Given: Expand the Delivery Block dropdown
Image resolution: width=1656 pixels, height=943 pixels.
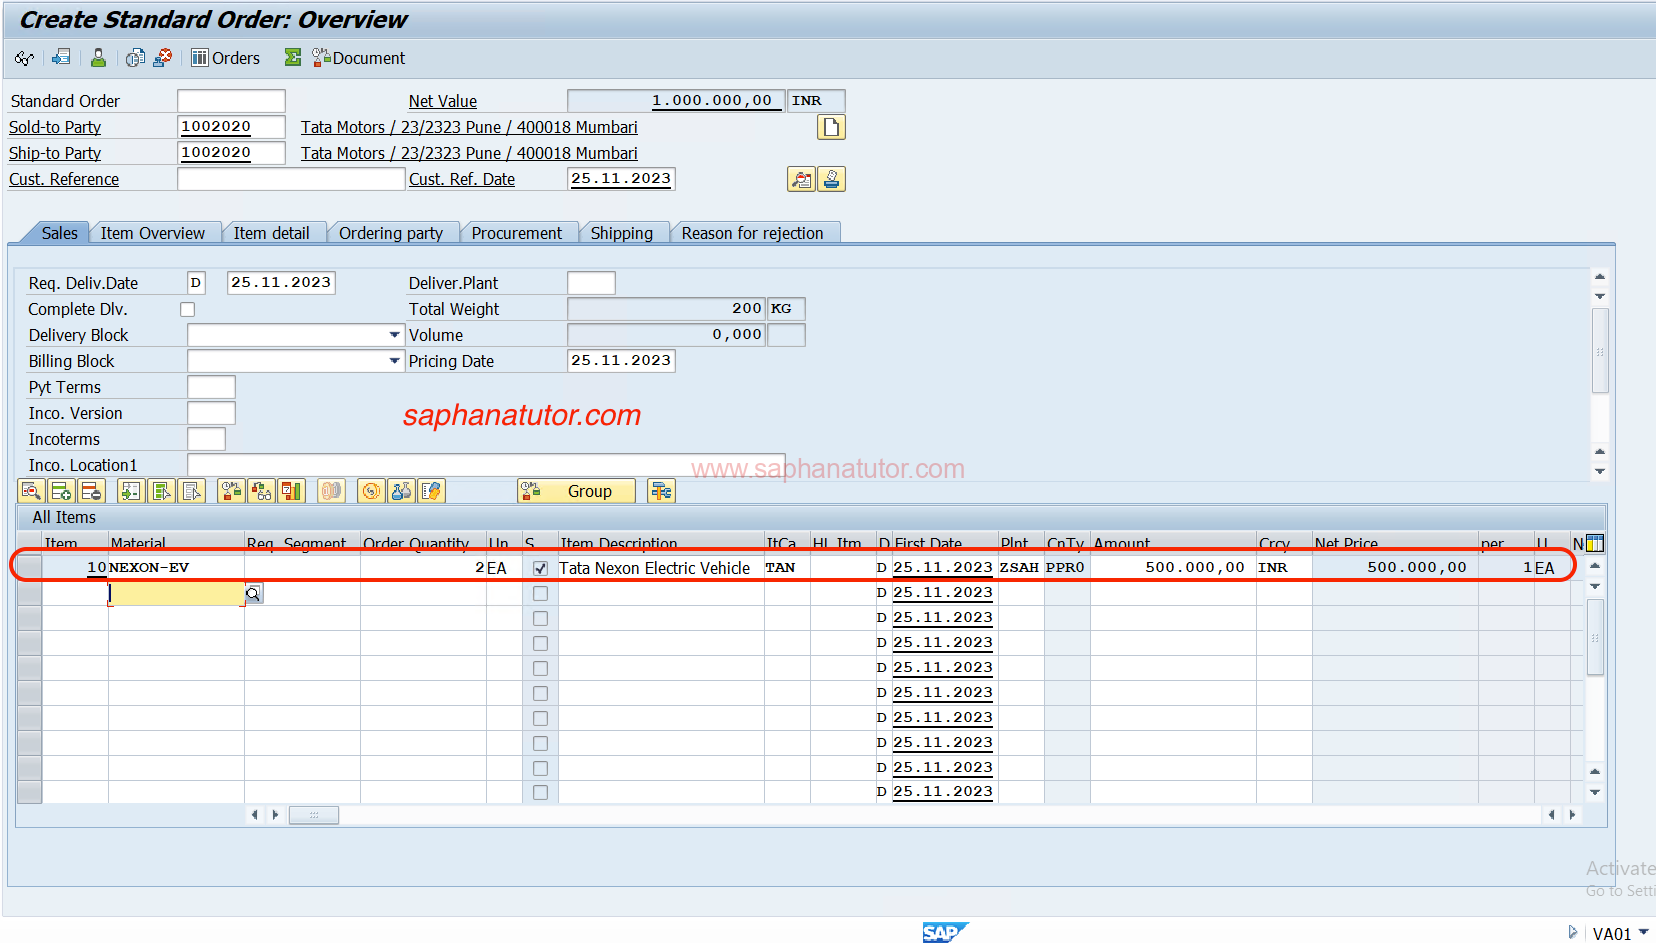Looking at the screenshot, I should click(x=394, y=335).
